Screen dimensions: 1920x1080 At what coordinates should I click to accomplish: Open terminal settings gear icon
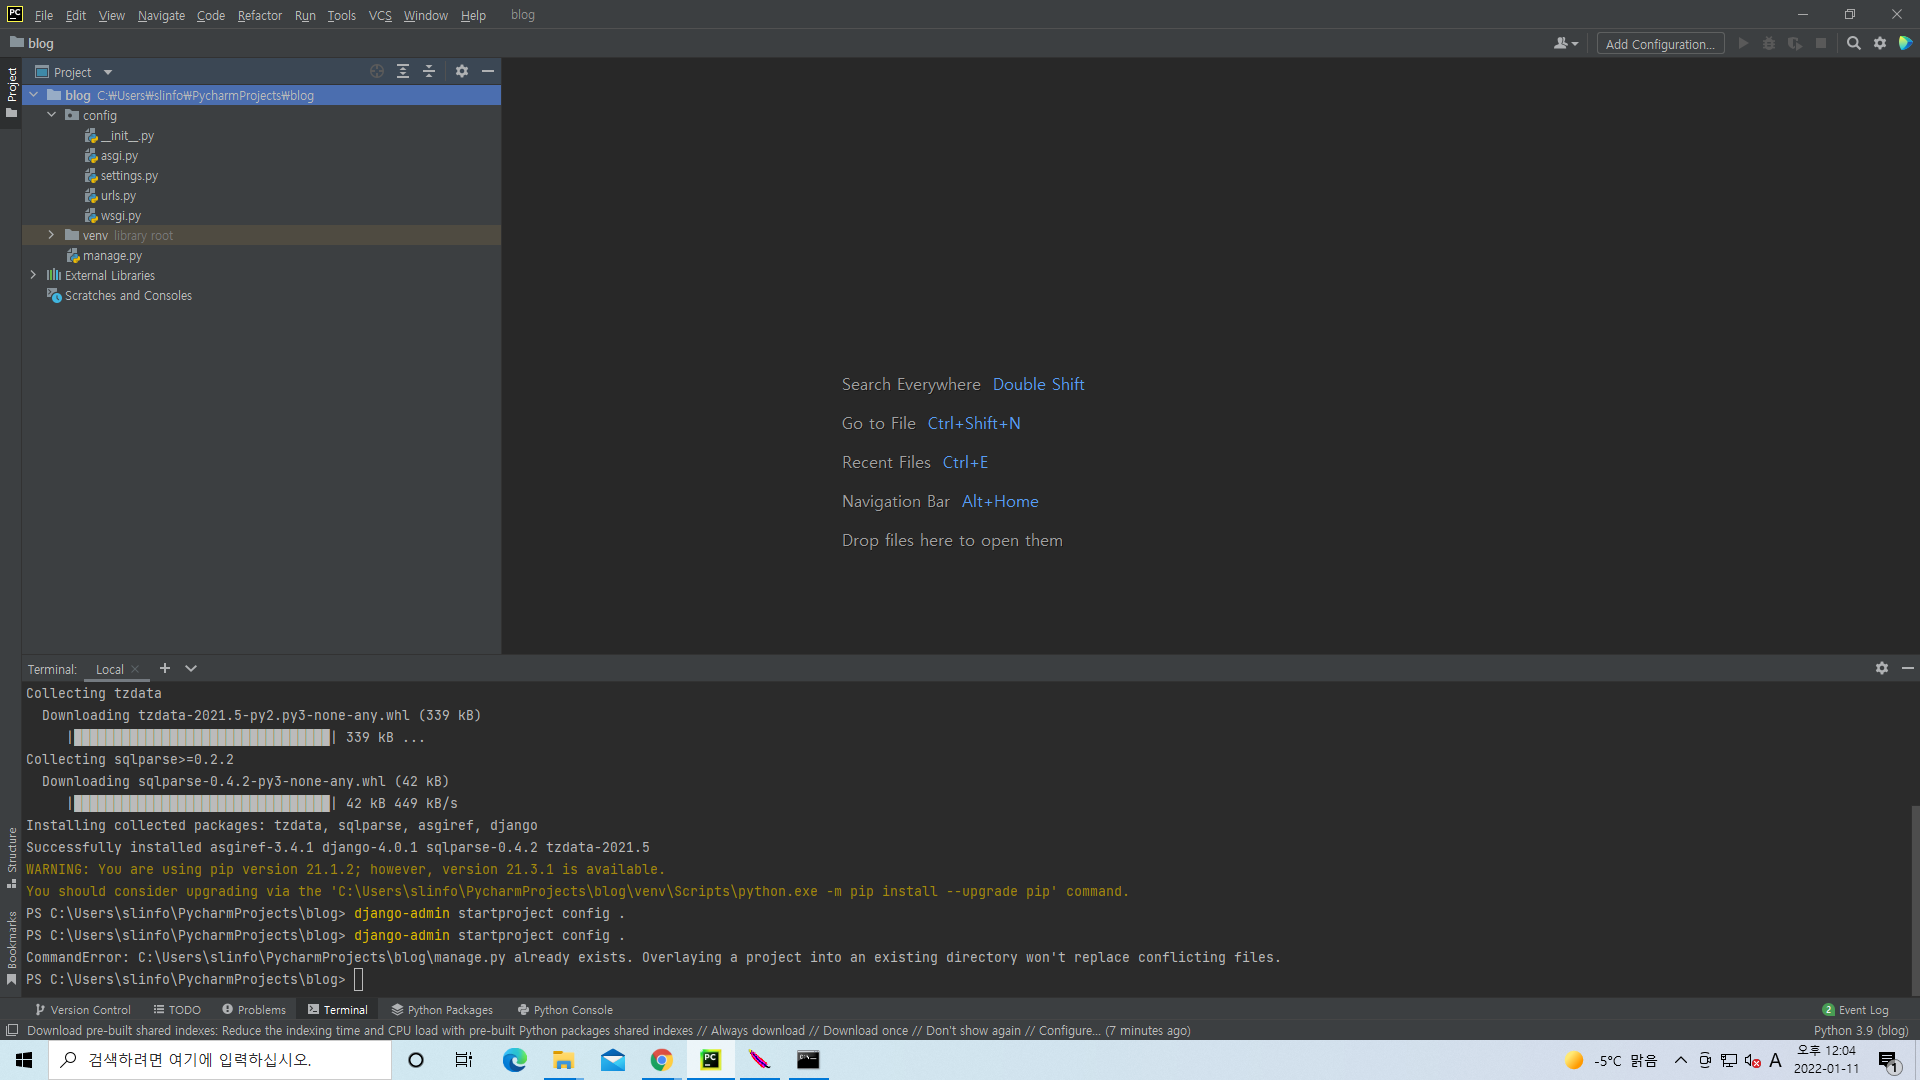pyautogui.click(x=1881, y=668)
